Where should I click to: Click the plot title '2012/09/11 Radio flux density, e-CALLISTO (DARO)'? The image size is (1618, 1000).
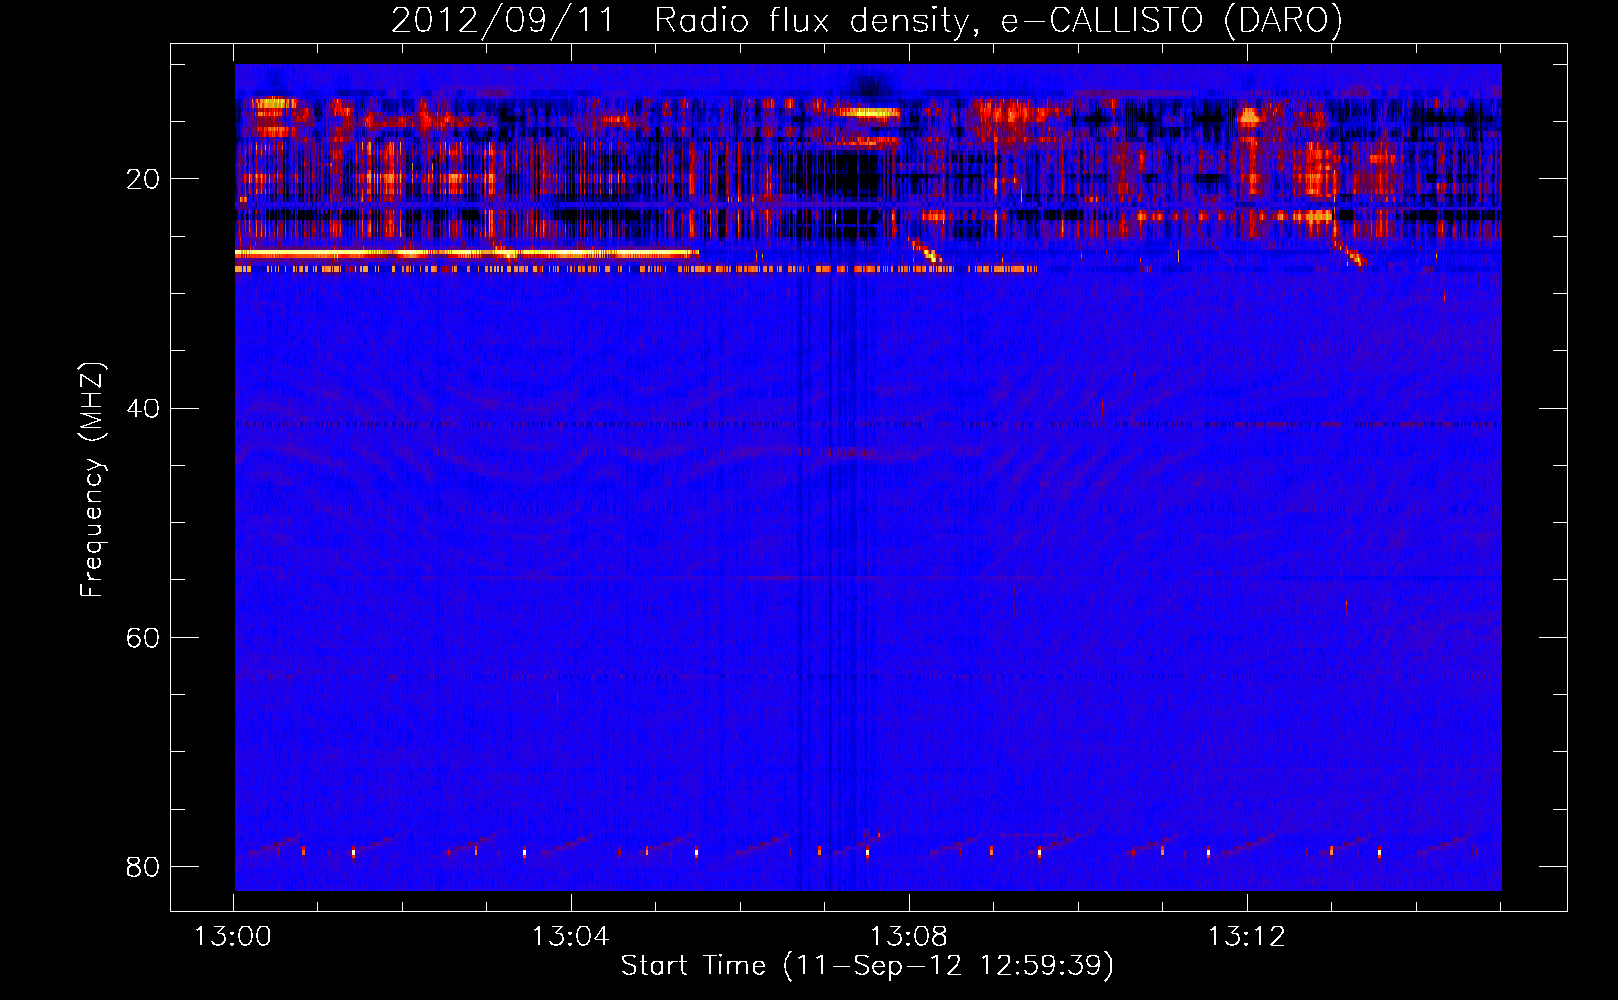(x=867, y=20)
